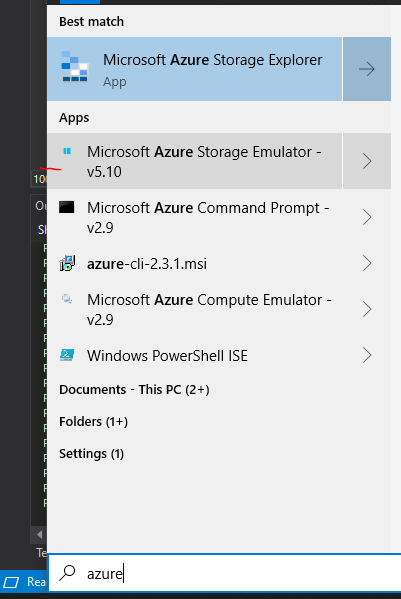Open Microsoft Azure Compute Emulator v2.9
The height and width of the screenshot is (599, 401).
click(x=194, y=309)
